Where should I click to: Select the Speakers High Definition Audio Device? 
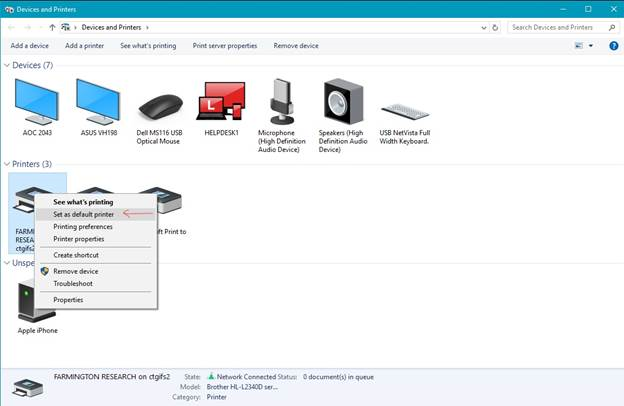[x=343, y=101]
